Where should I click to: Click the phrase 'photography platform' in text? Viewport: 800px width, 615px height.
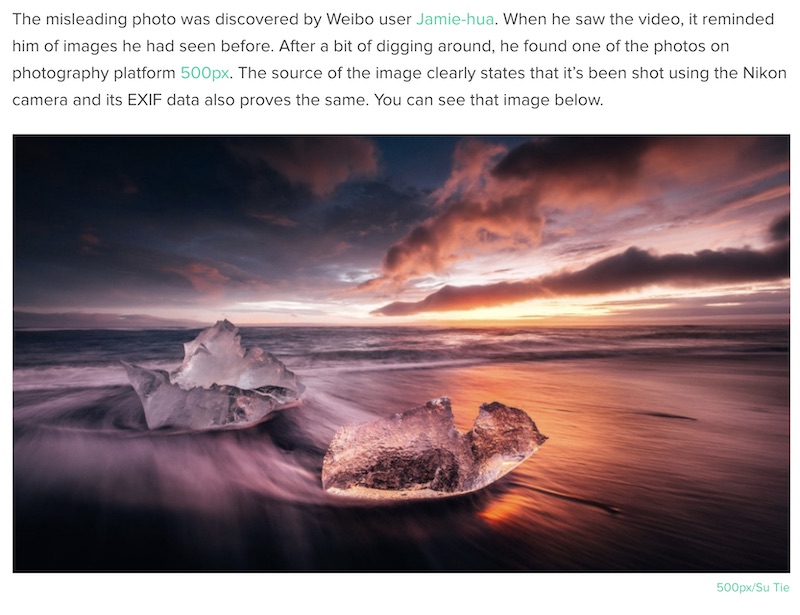tap(94, 73)
